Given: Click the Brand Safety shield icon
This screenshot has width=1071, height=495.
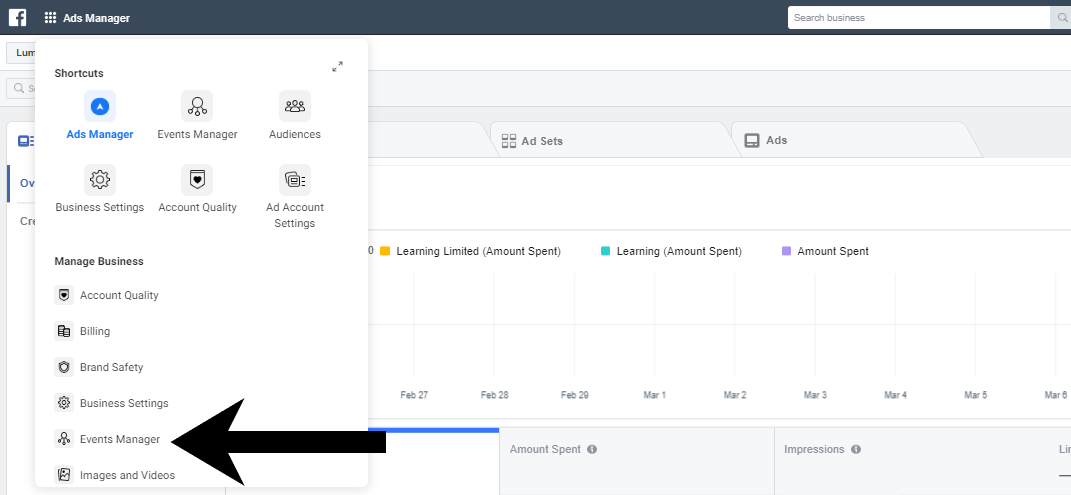Looking at the screenshot, I should pyautogui.click(x=64, y=367).
